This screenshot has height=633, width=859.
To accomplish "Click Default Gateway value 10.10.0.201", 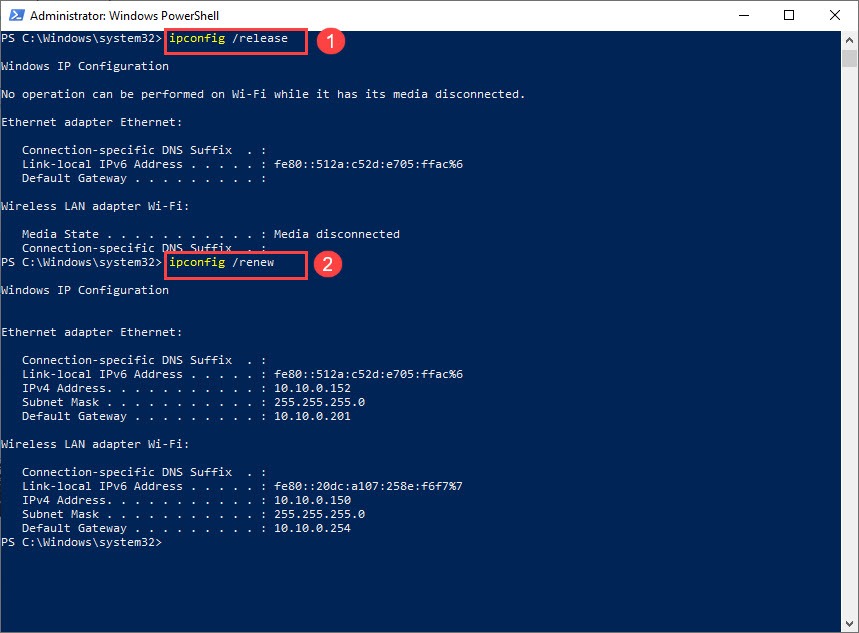I will pos(312,416).
